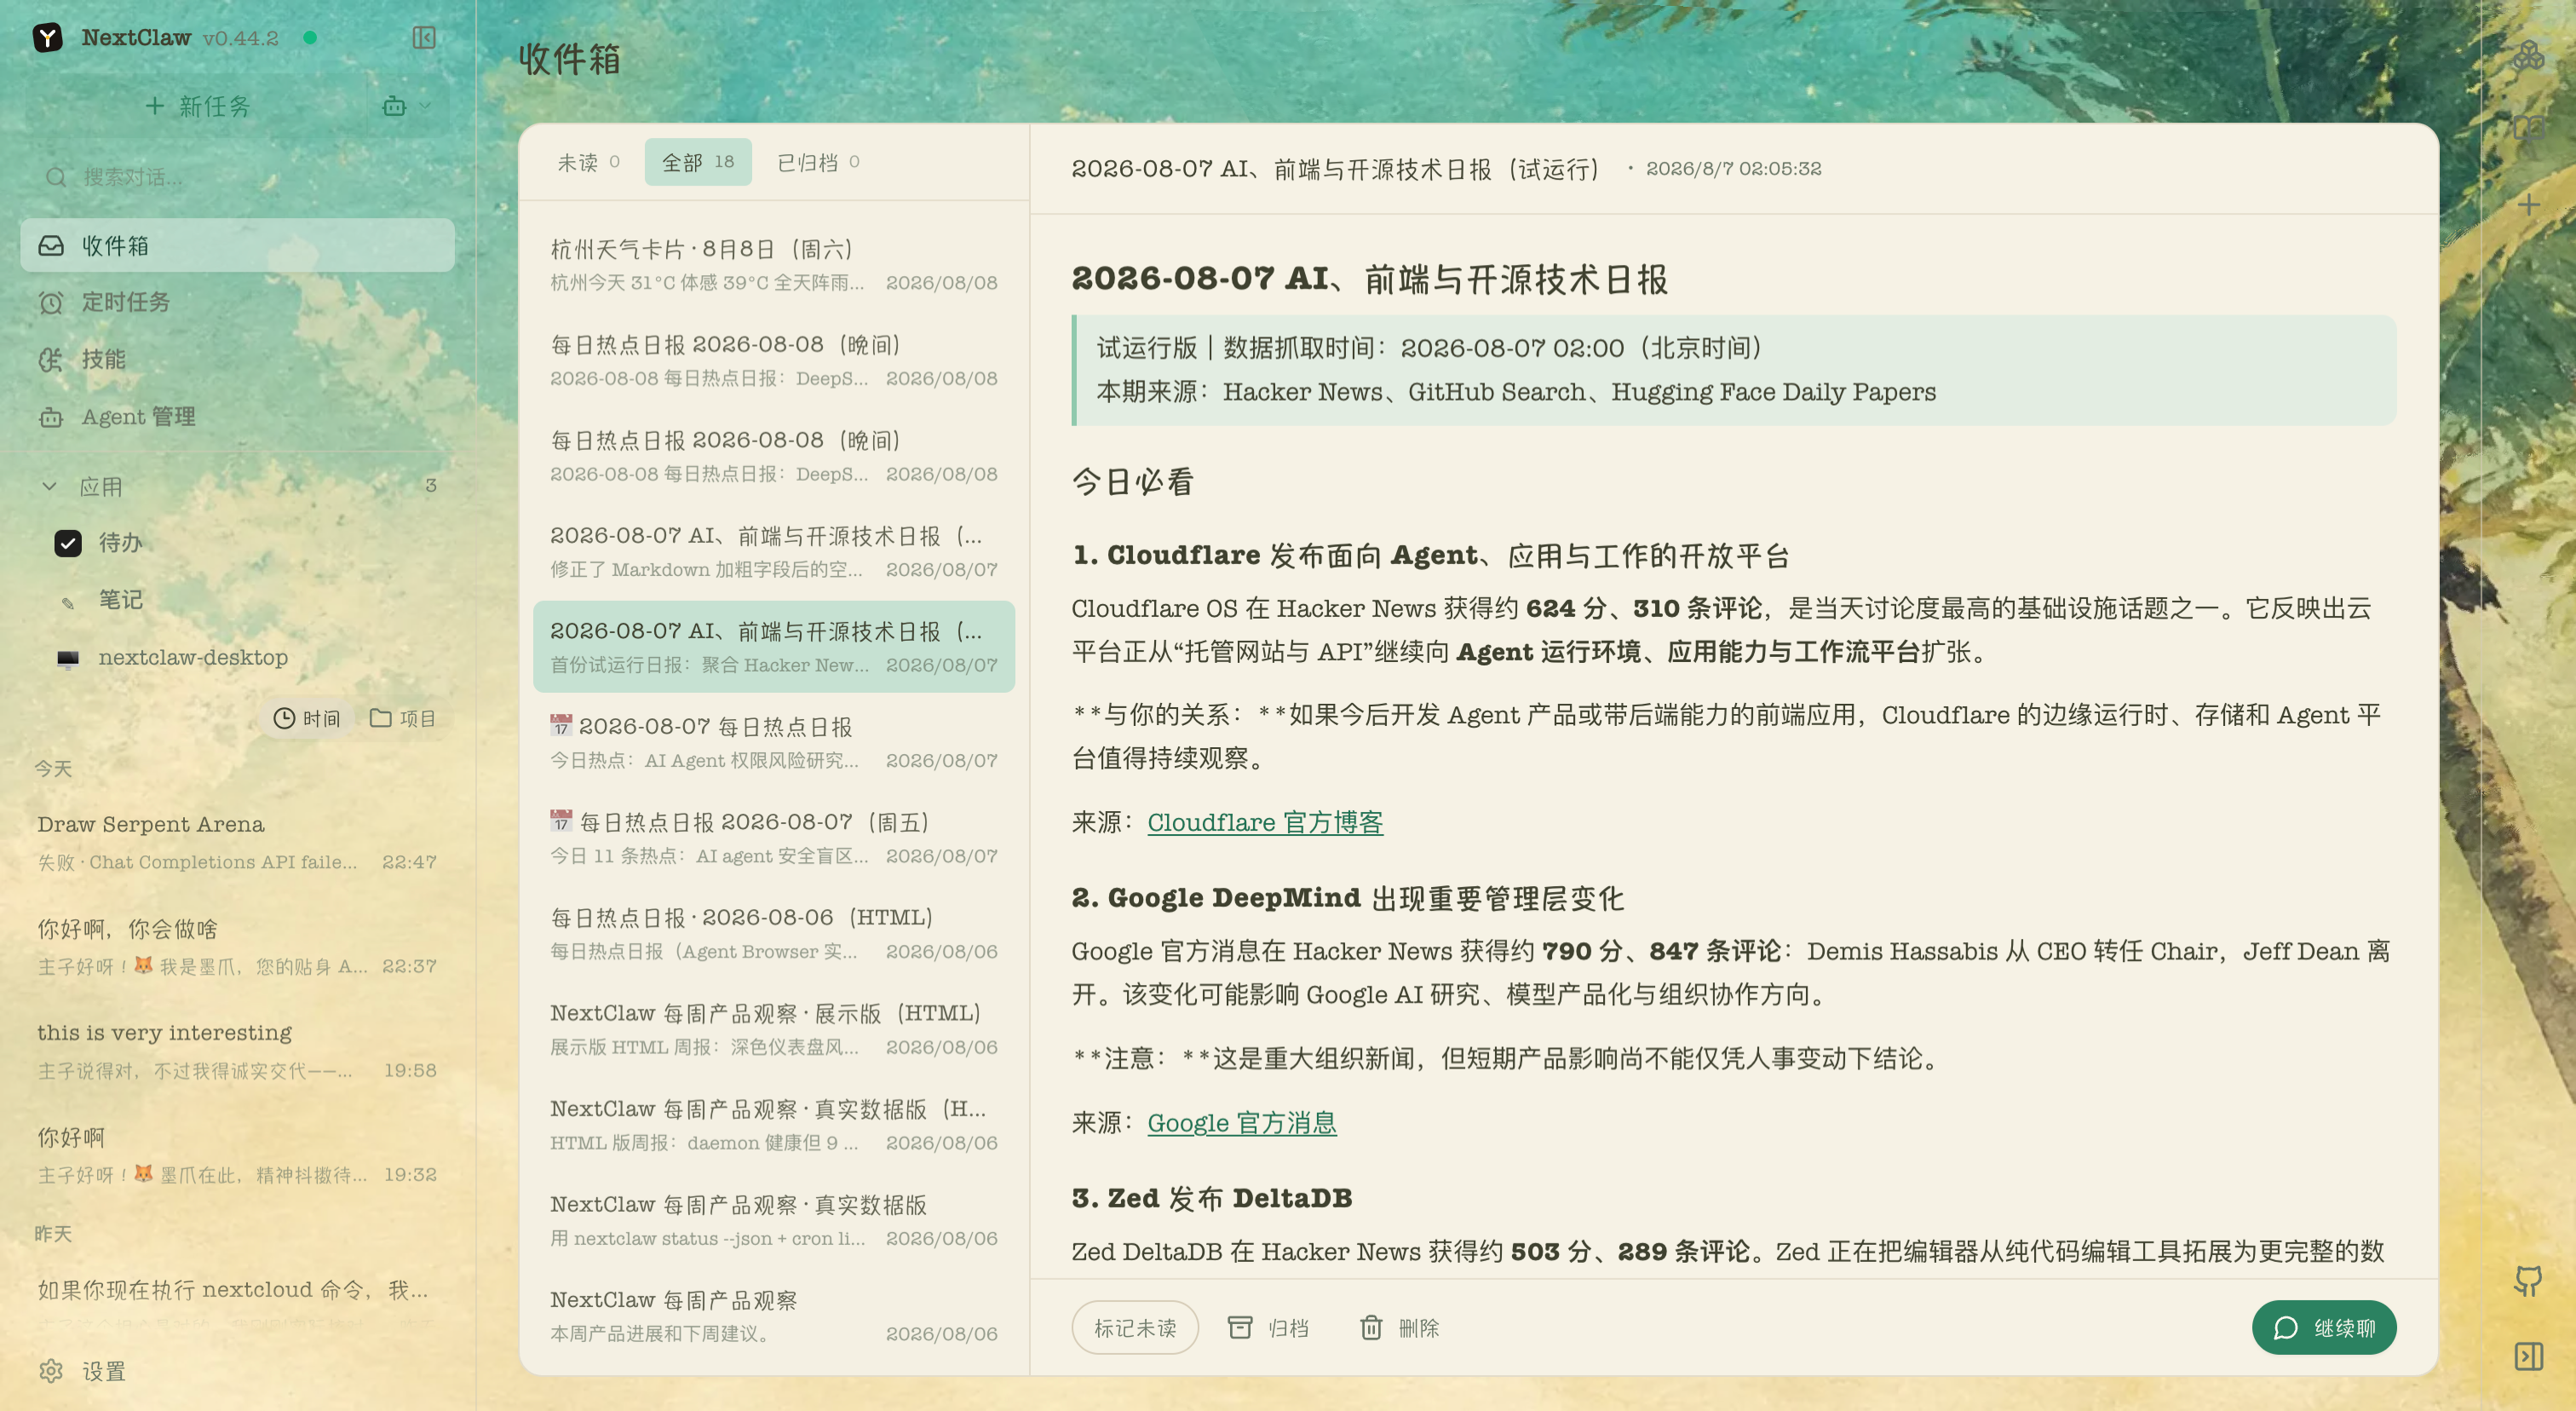
Task: Switch conversation grouping to 项目
Action: (403, 719)
